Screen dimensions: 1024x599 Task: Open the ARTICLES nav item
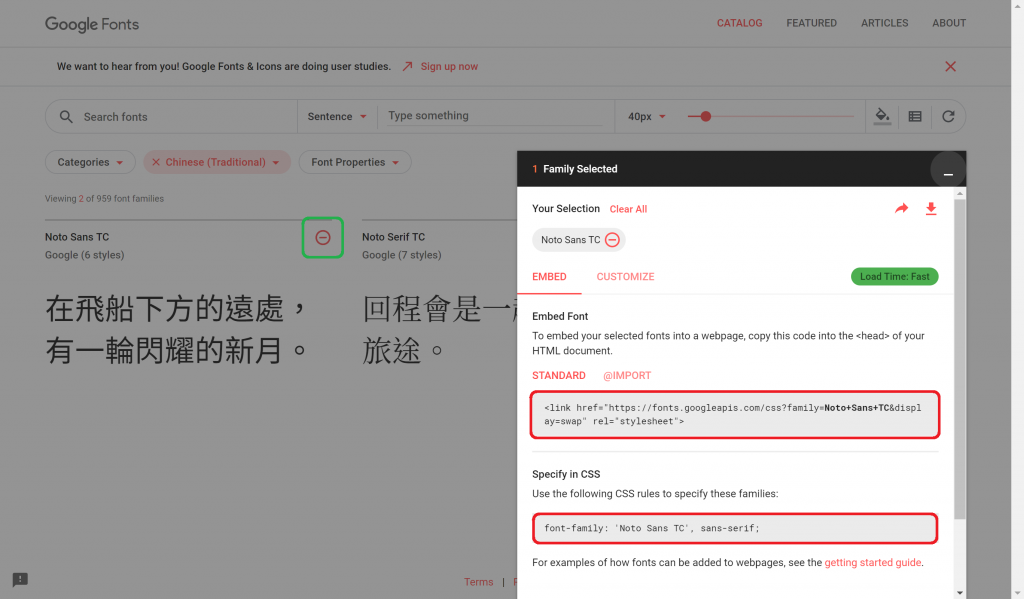pos(884,23)
